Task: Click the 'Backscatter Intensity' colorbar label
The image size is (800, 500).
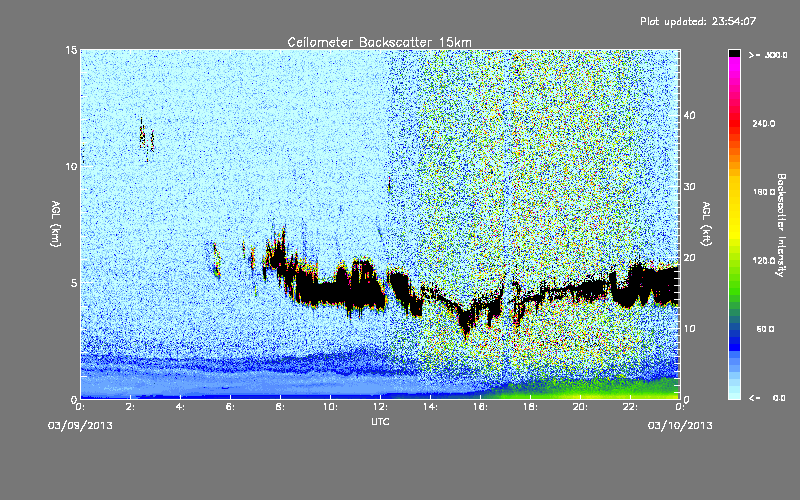Action: pyautogui.click(x=781, y=225)
